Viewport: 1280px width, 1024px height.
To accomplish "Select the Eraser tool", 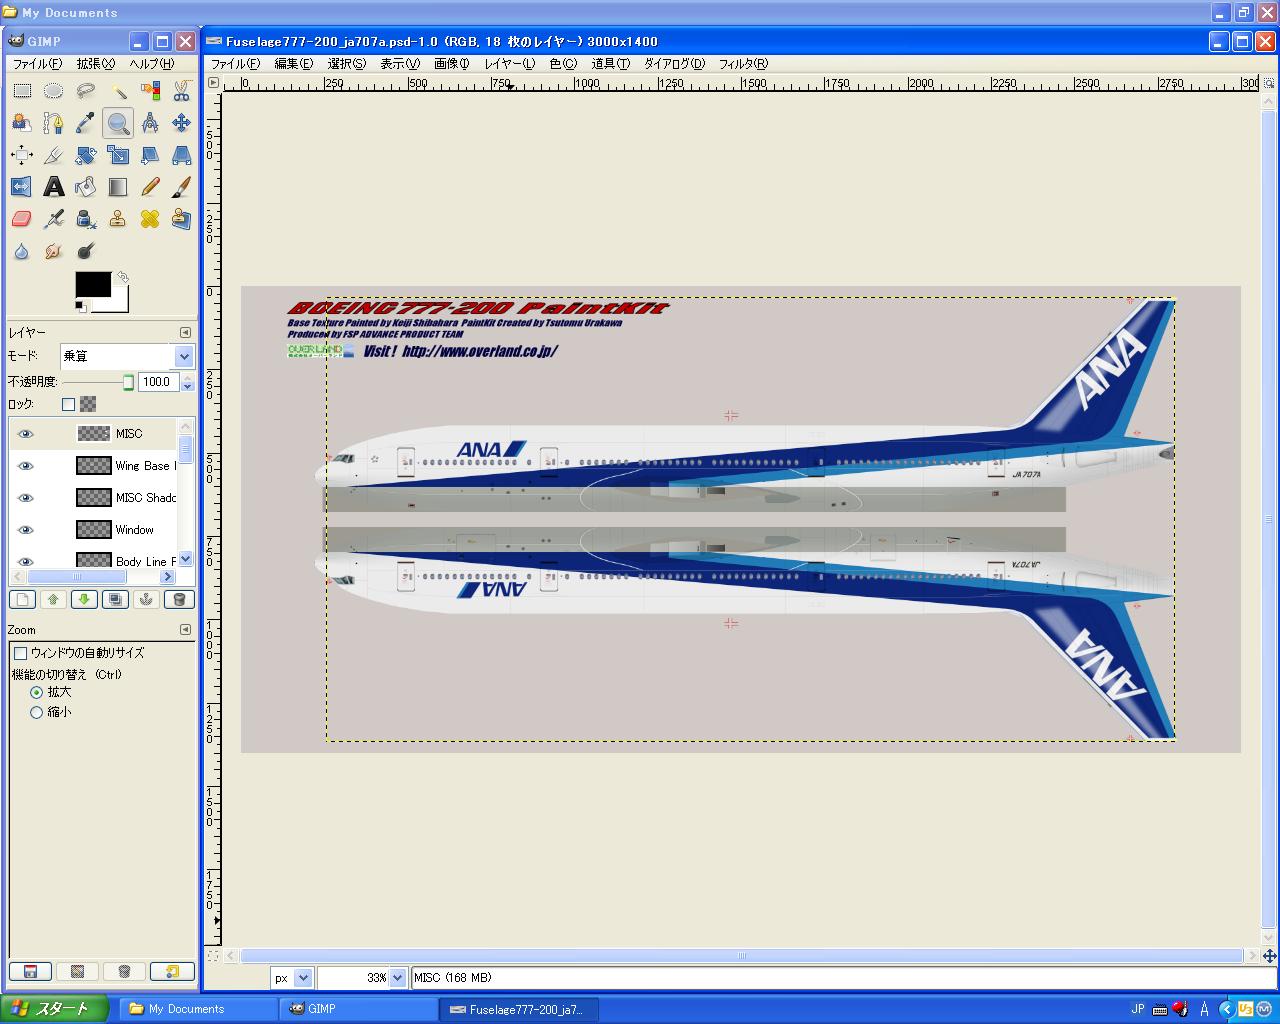I will [22, 219].
